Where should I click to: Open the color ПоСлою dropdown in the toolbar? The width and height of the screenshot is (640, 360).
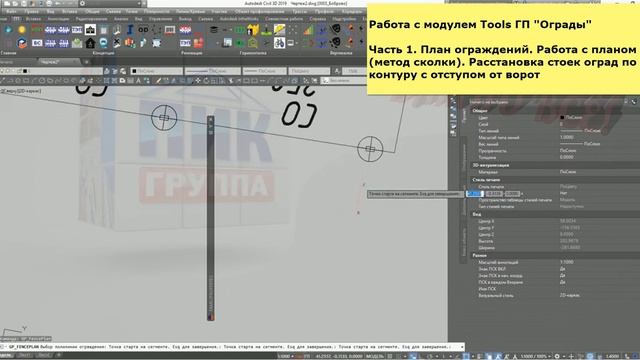(156, 71)
